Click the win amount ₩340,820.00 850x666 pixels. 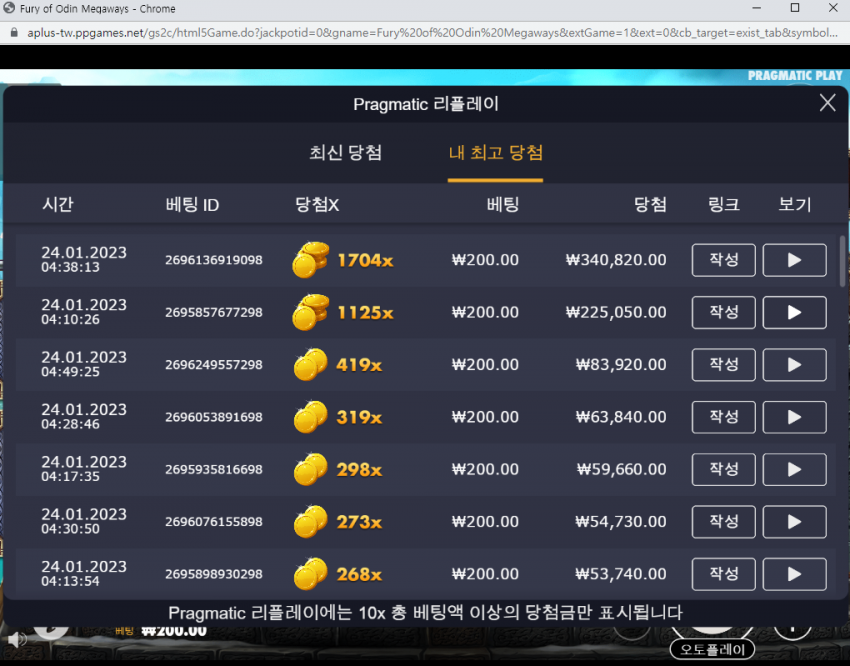point(616,260)
